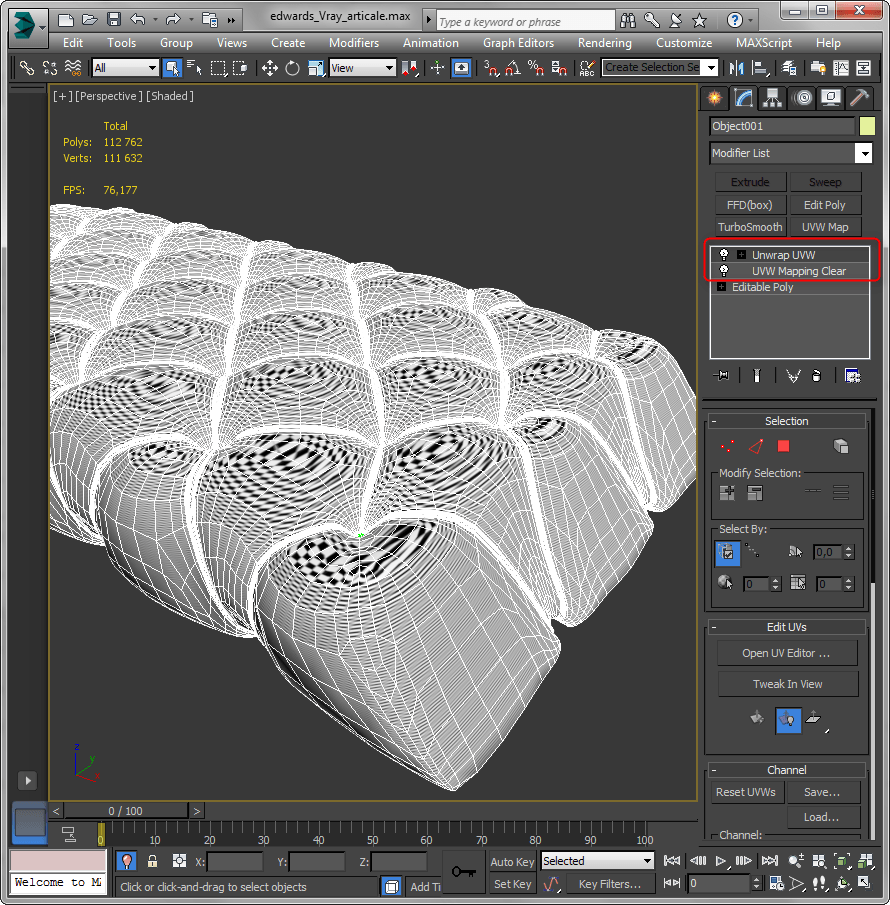This screenshot has width=890, height=905.
Task: Open the Utilities hammer panel tab
Action: (x=858, y=97)
